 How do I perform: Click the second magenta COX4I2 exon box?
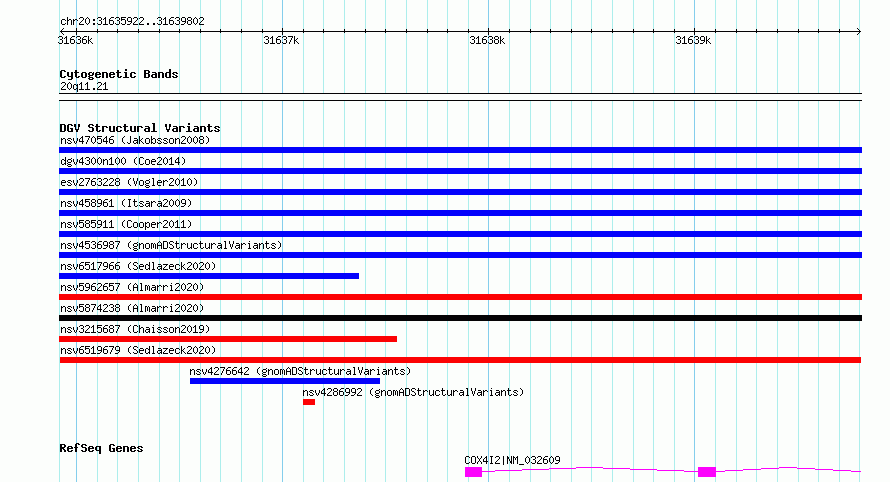tap(707, 472)
